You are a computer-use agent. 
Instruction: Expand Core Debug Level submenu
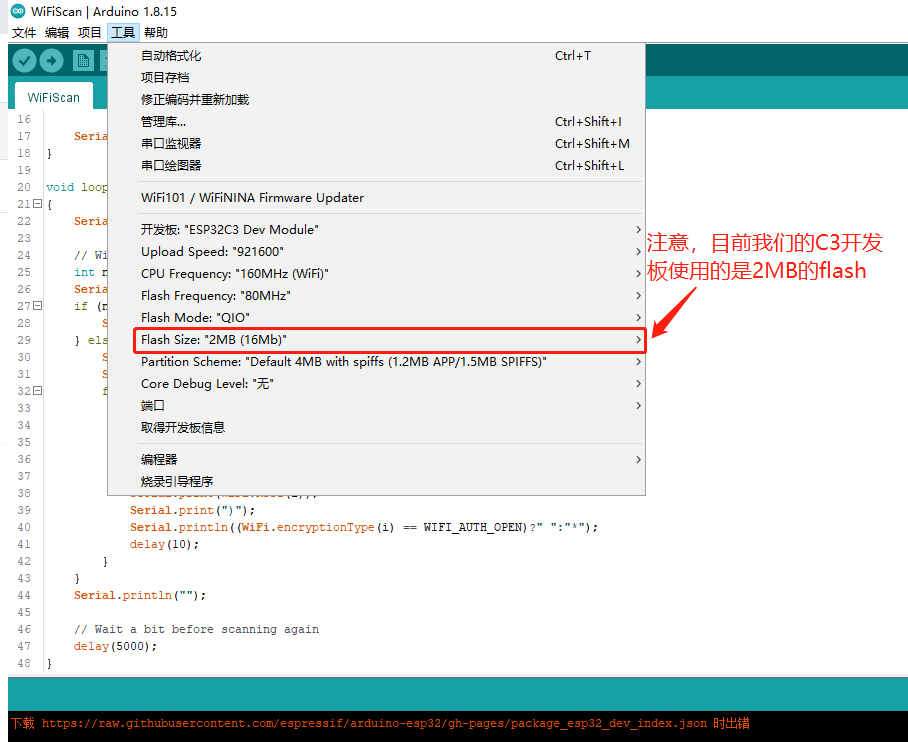coord(376,383)
